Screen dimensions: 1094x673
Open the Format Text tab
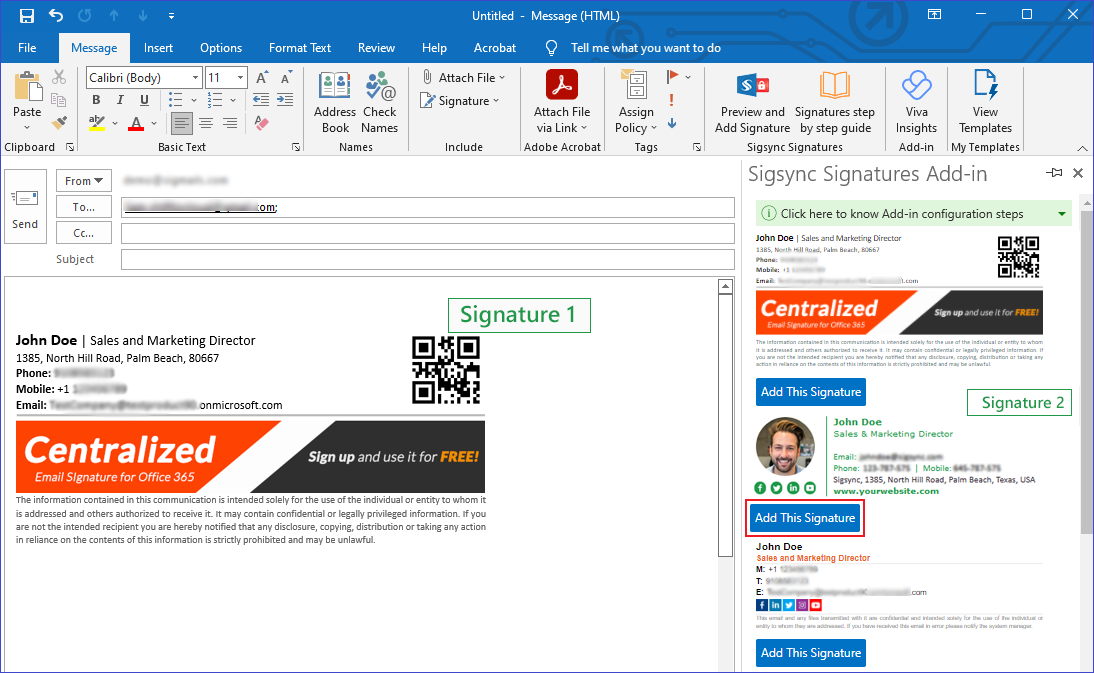pyautogui.click(x=300, y=48)
